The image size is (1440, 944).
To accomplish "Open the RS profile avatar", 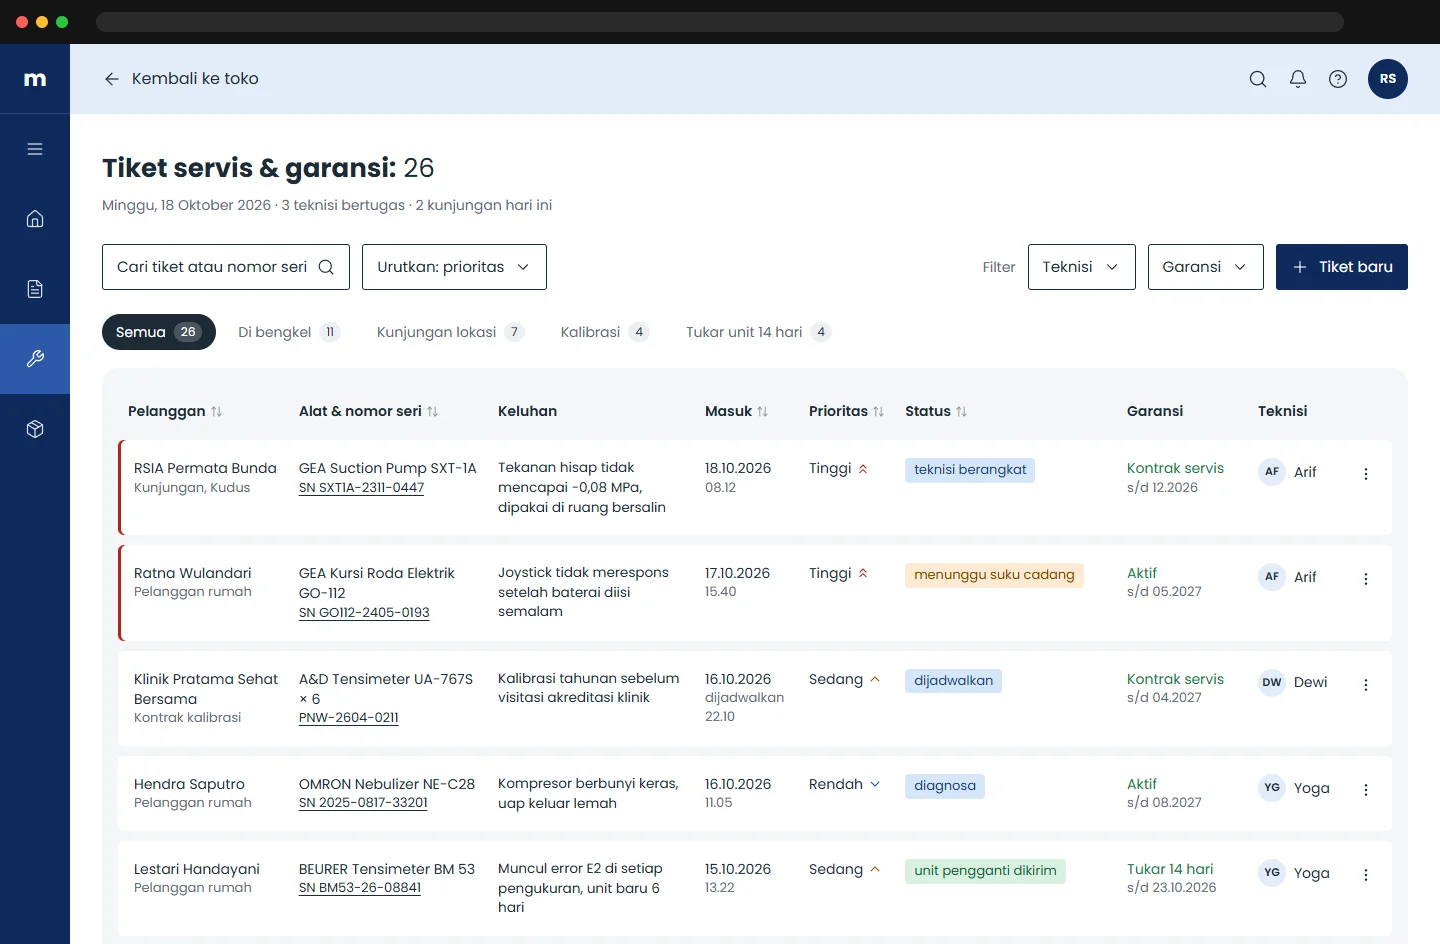I will click(x=1388, y=79).
